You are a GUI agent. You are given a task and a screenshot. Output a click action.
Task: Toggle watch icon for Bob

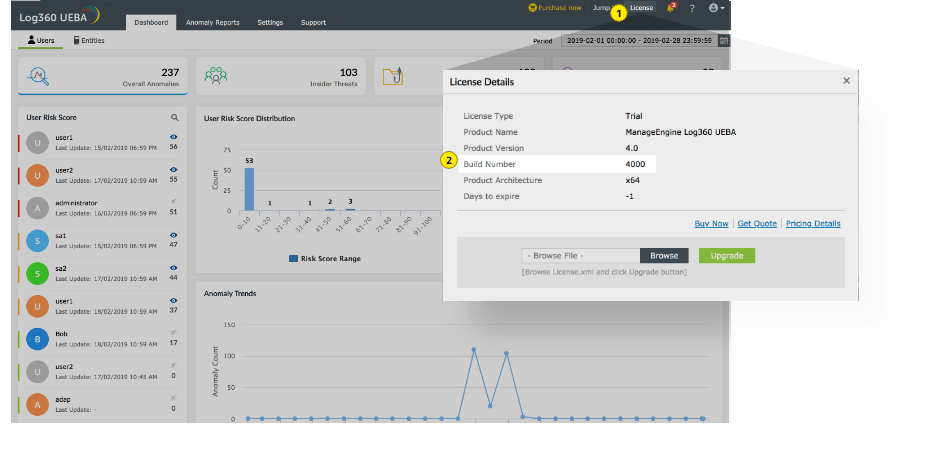tap(173, 334)
